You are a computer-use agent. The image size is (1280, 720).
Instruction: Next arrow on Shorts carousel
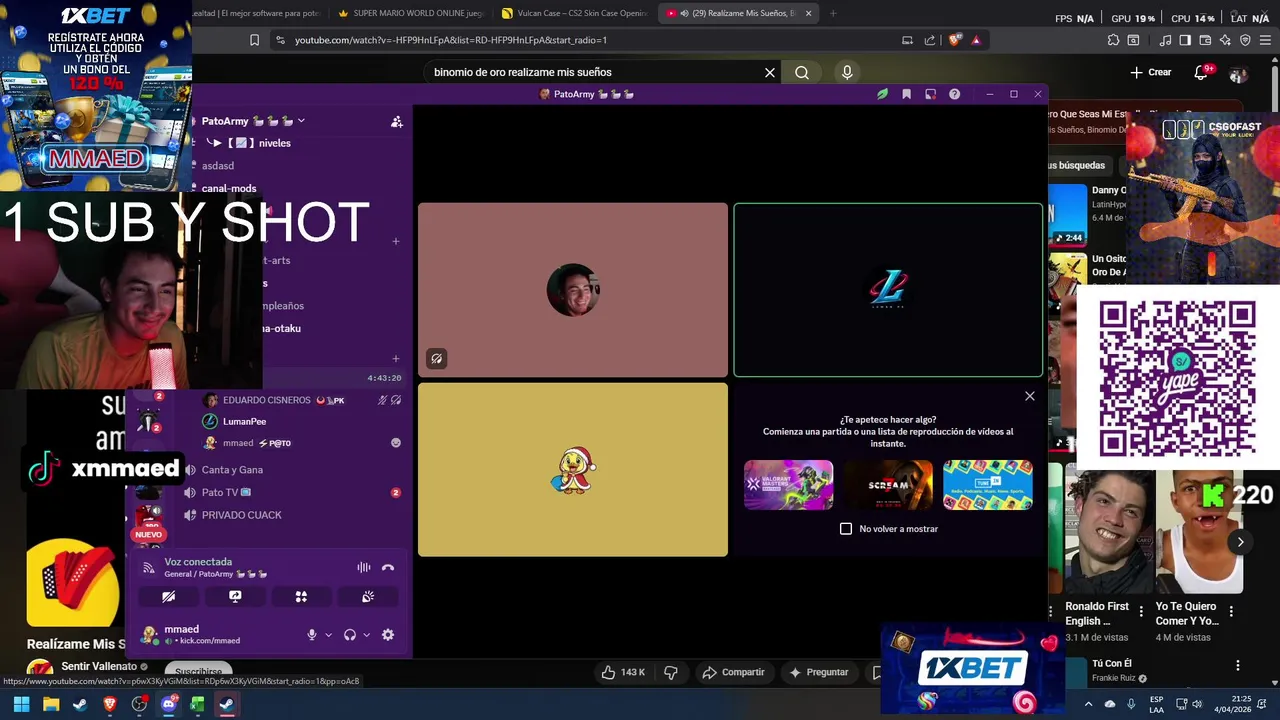tap(1240, 542)
